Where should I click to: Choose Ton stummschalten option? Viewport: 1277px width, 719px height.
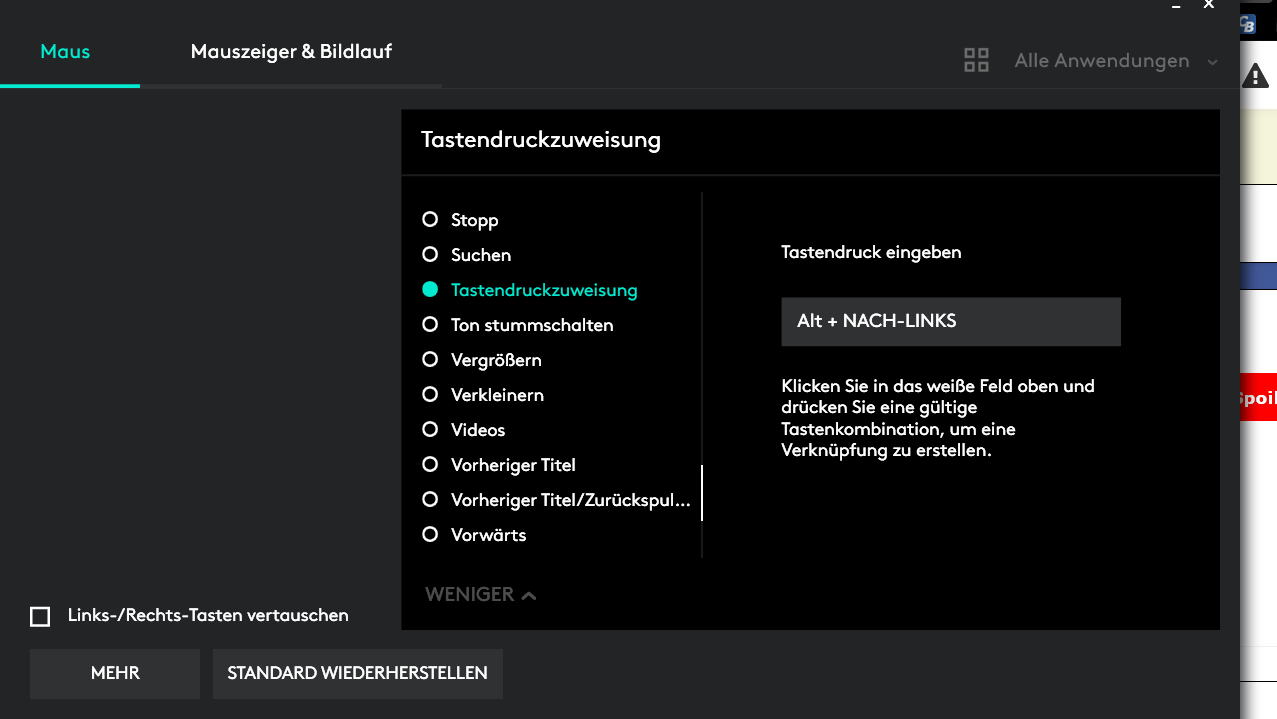pos(431,325)
